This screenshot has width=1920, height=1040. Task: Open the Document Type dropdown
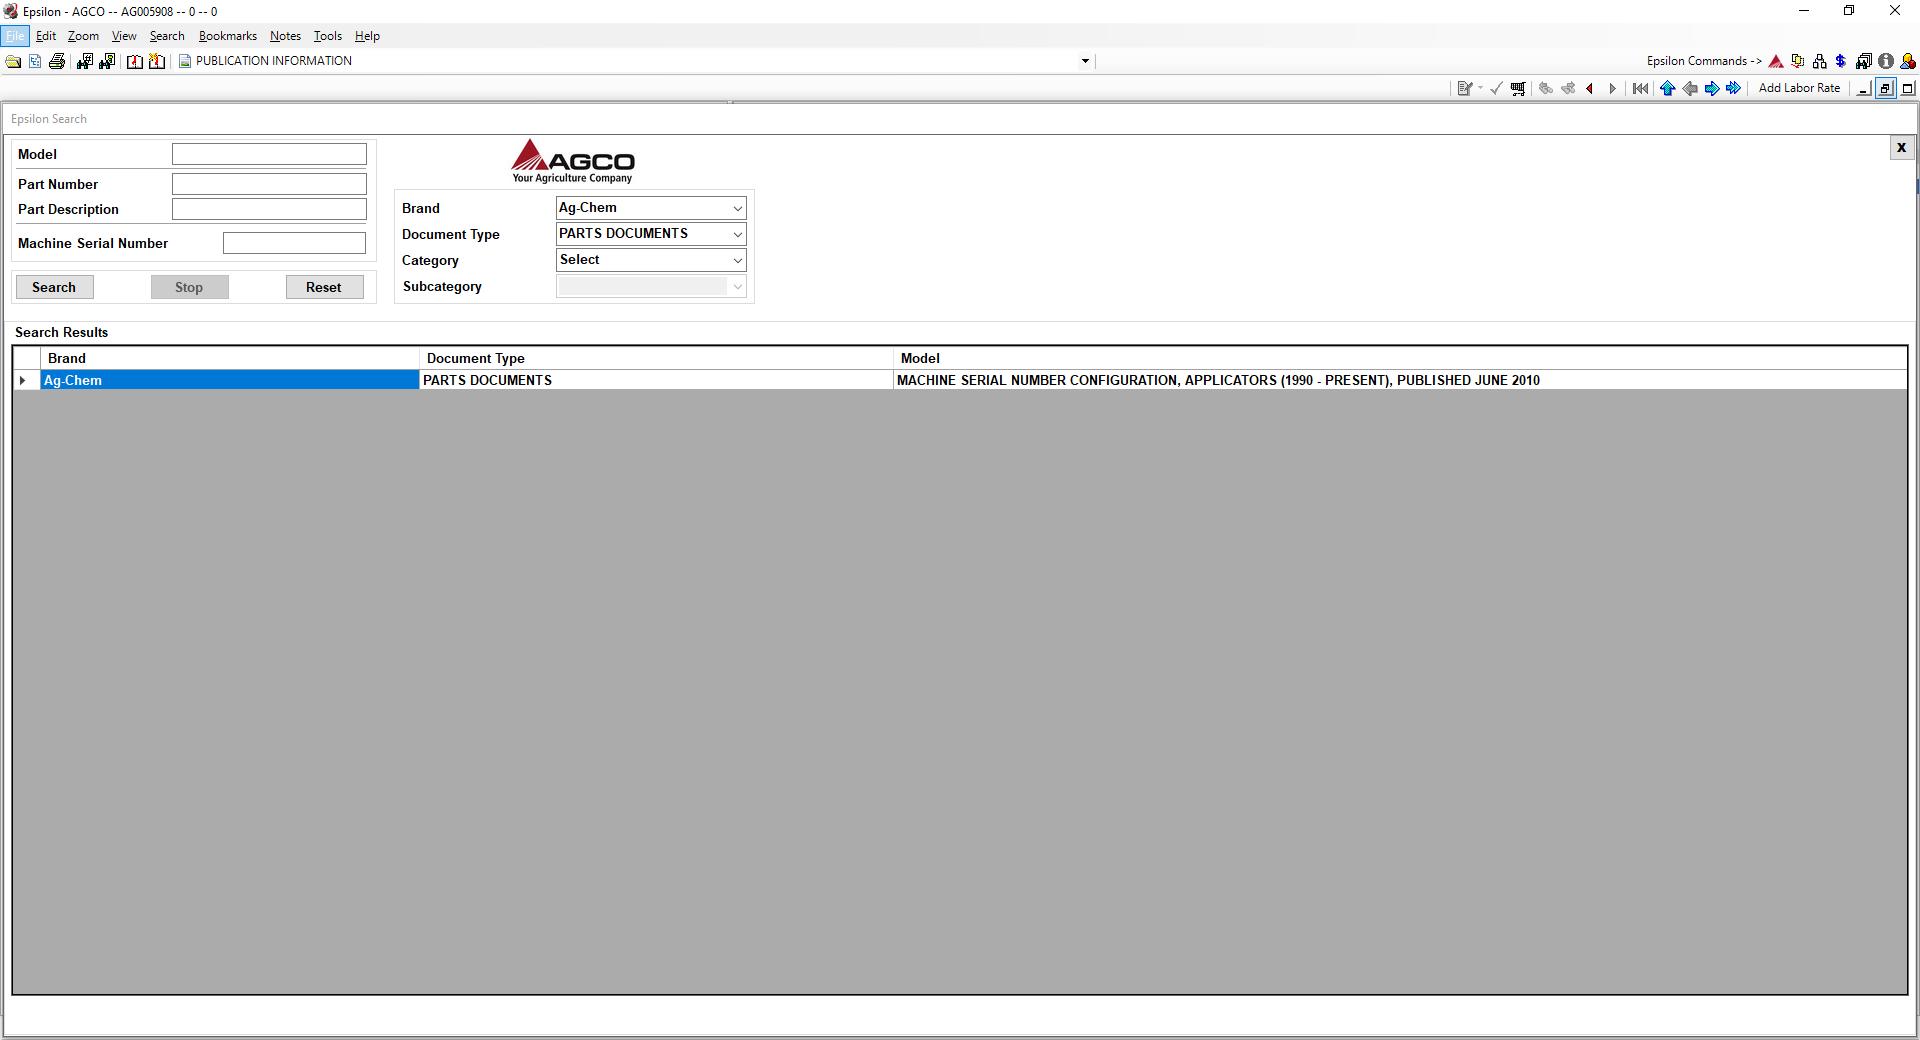point(737,234)
